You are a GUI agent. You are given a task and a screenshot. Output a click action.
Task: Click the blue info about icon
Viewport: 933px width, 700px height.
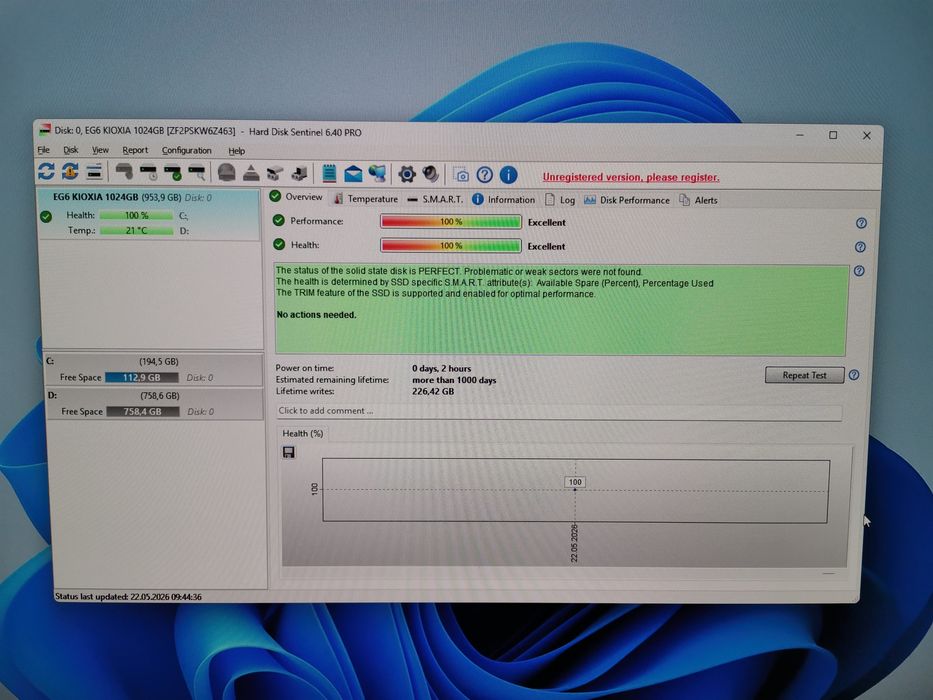tap(508, 175)
